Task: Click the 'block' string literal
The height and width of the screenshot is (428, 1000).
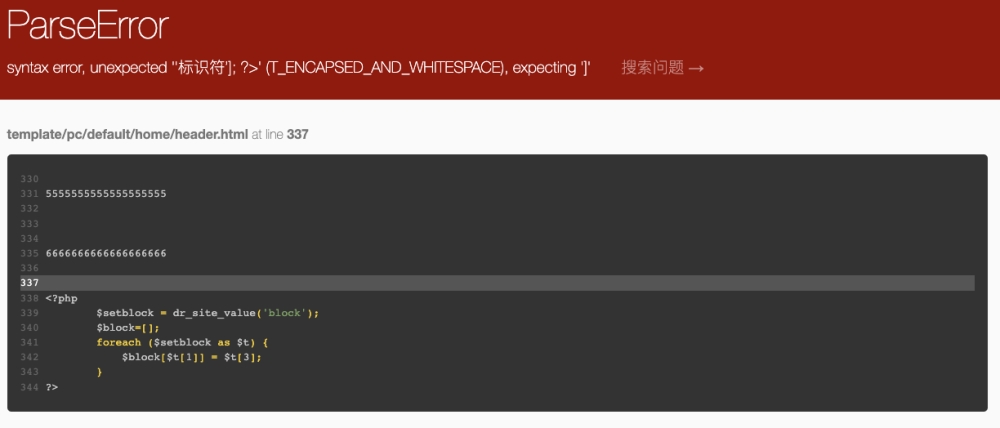Action: tap(284, 313)
